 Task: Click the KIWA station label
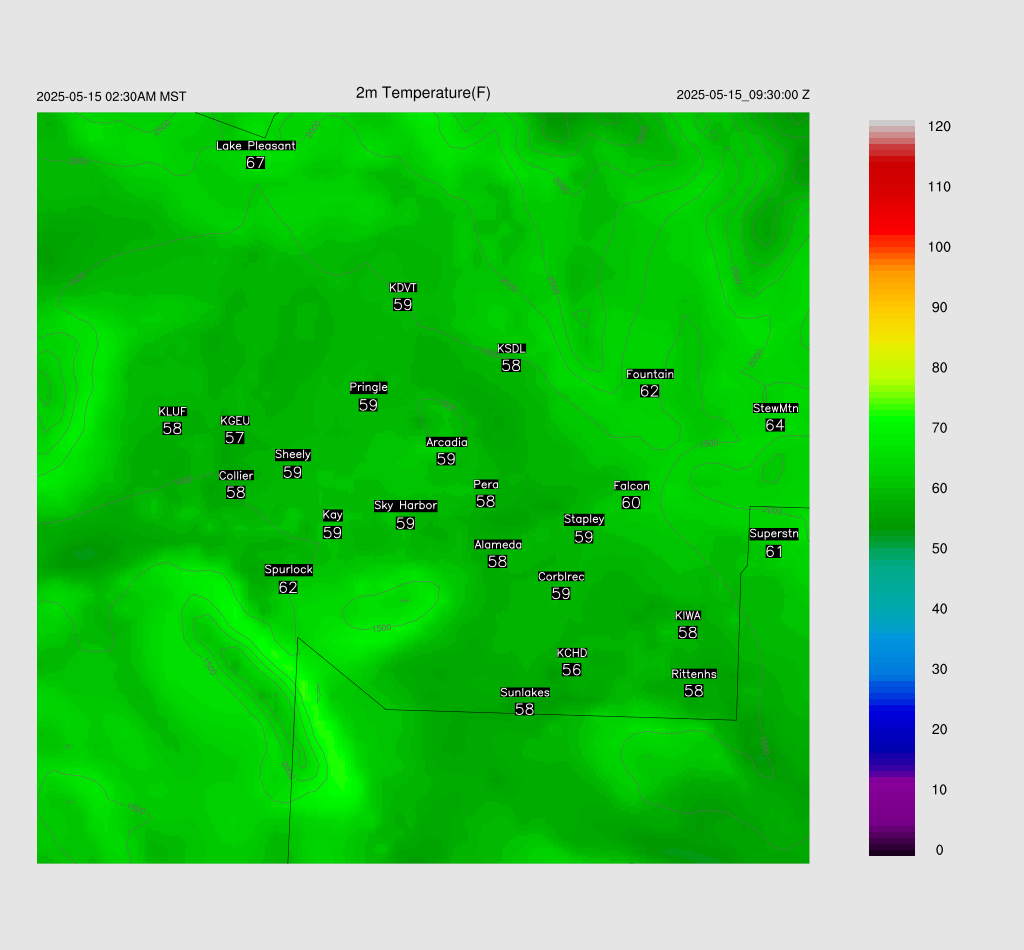688,616
